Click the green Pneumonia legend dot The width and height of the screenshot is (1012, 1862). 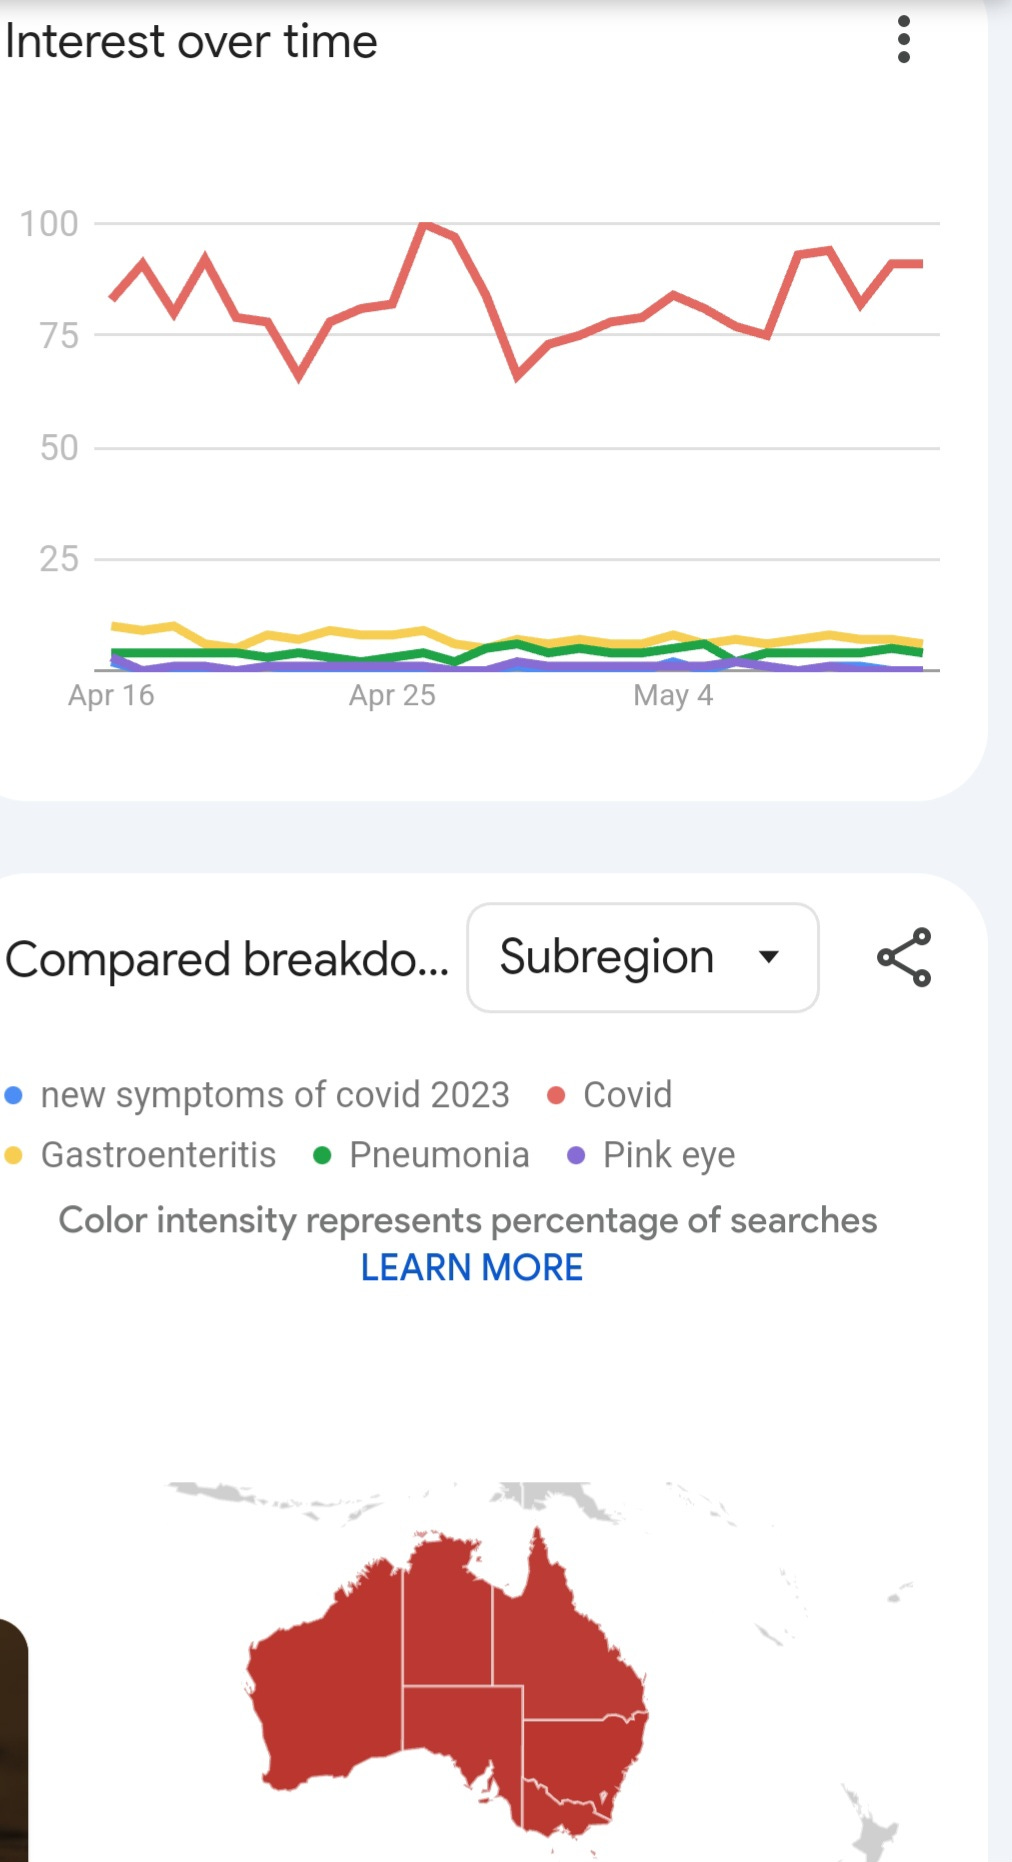(x=322, y=1155)
